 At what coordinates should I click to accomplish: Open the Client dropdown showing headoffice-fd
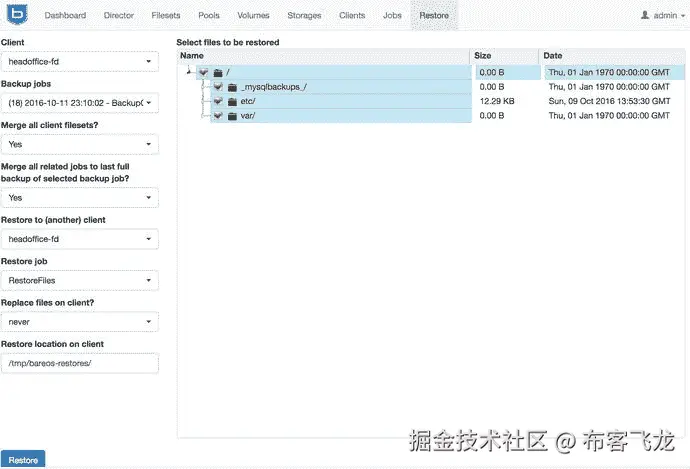point(80,62)
